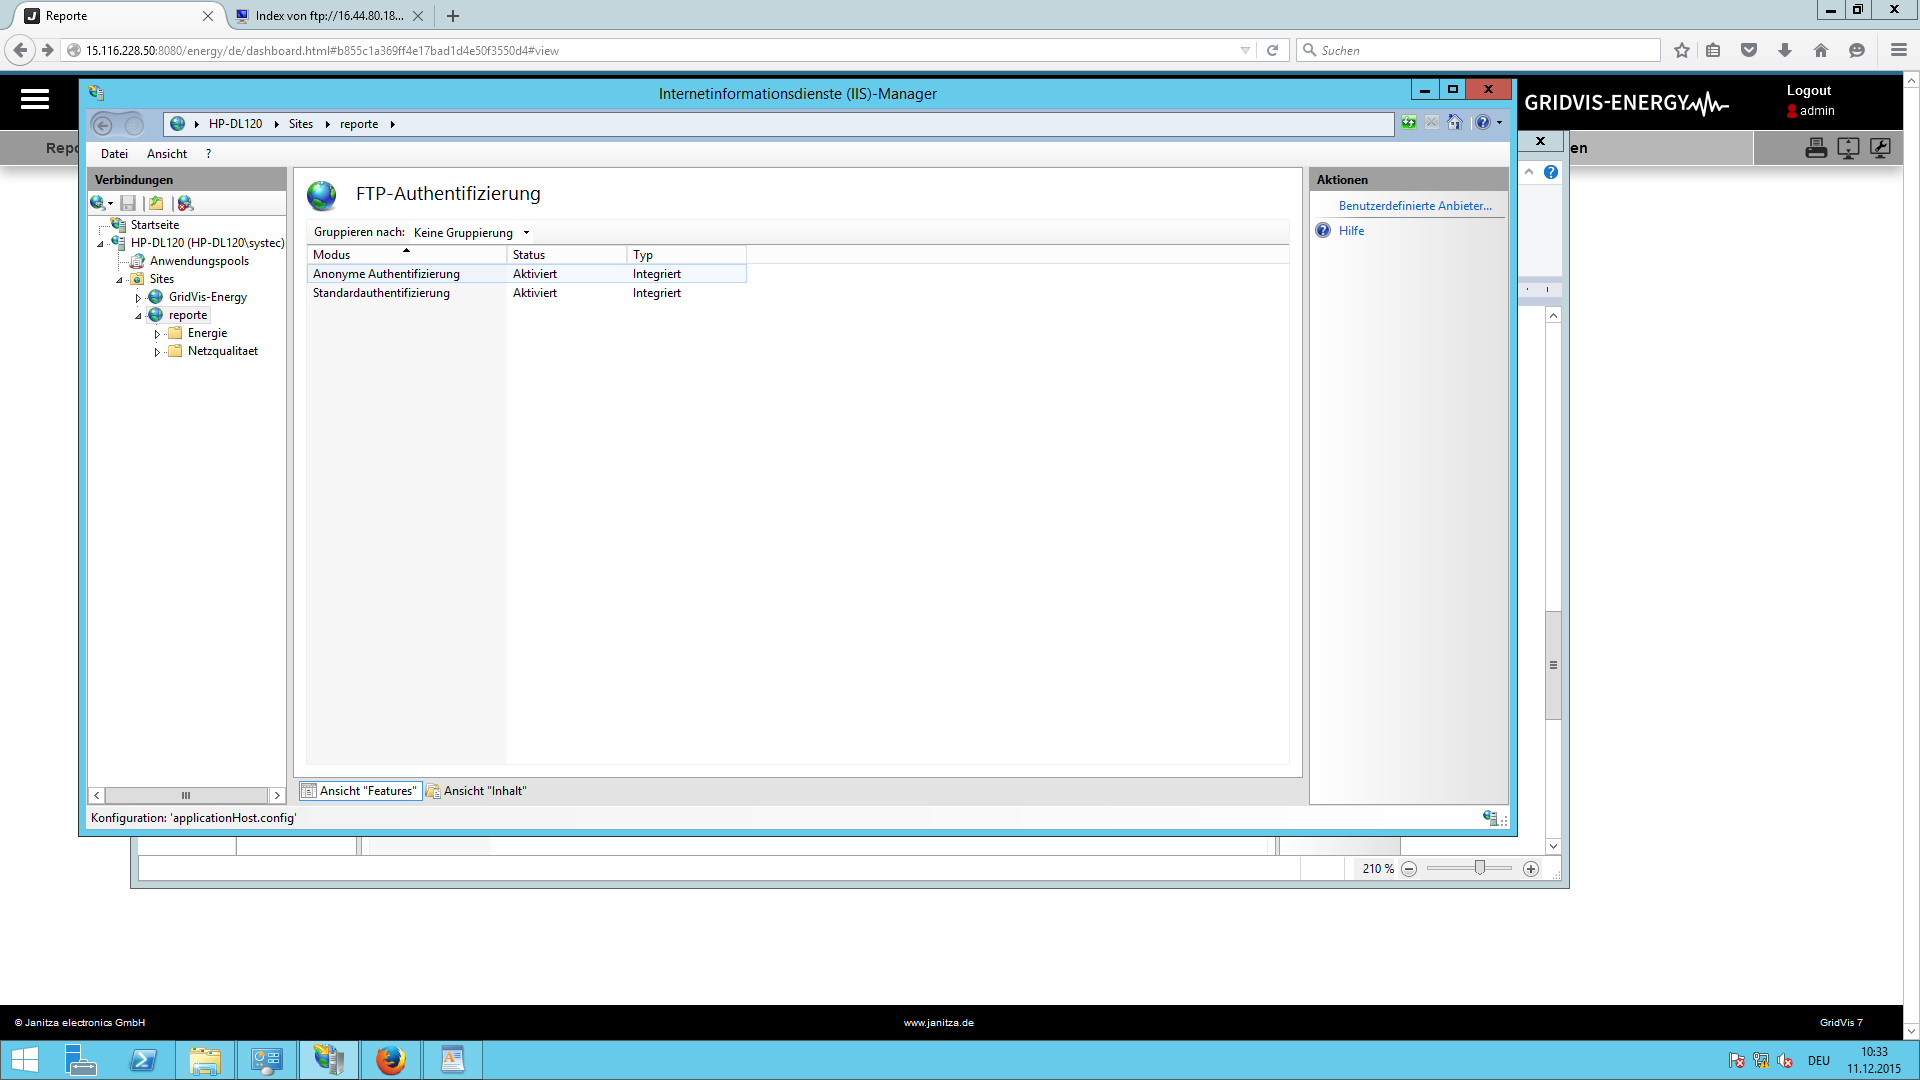This screenshot has height=1080, width=1920.
Task: Click the wrench monitor icon in GridVis
Action: (1880, 148)
